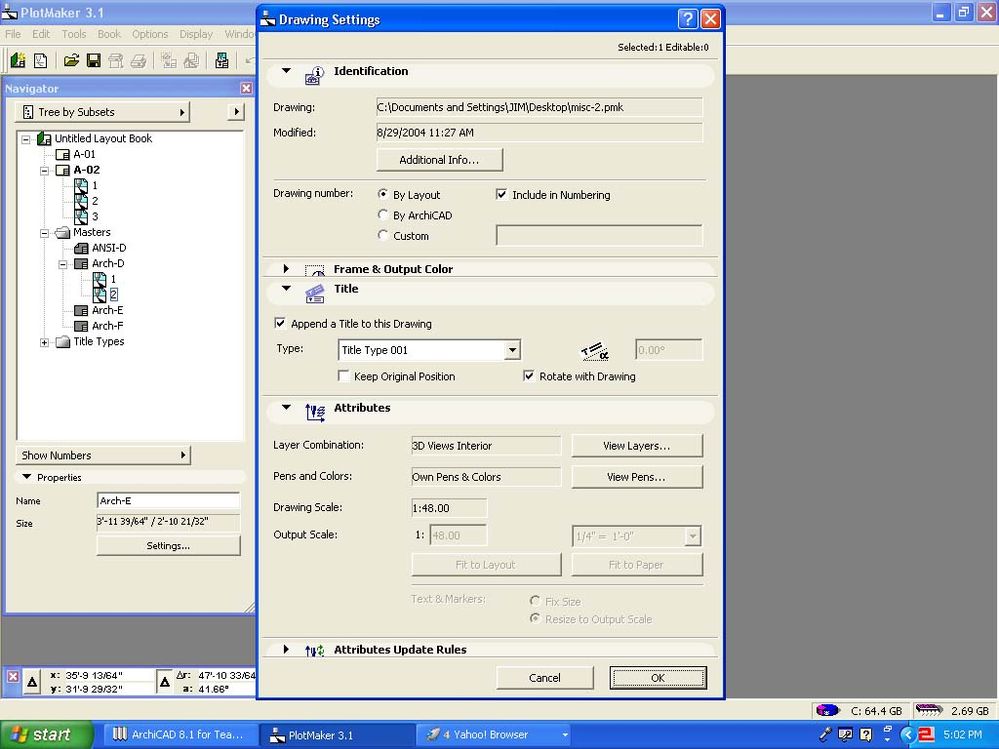The width and height of the screenshot is (999, 749).
Task: Collapse the Identification section
Action: (286, 71)
